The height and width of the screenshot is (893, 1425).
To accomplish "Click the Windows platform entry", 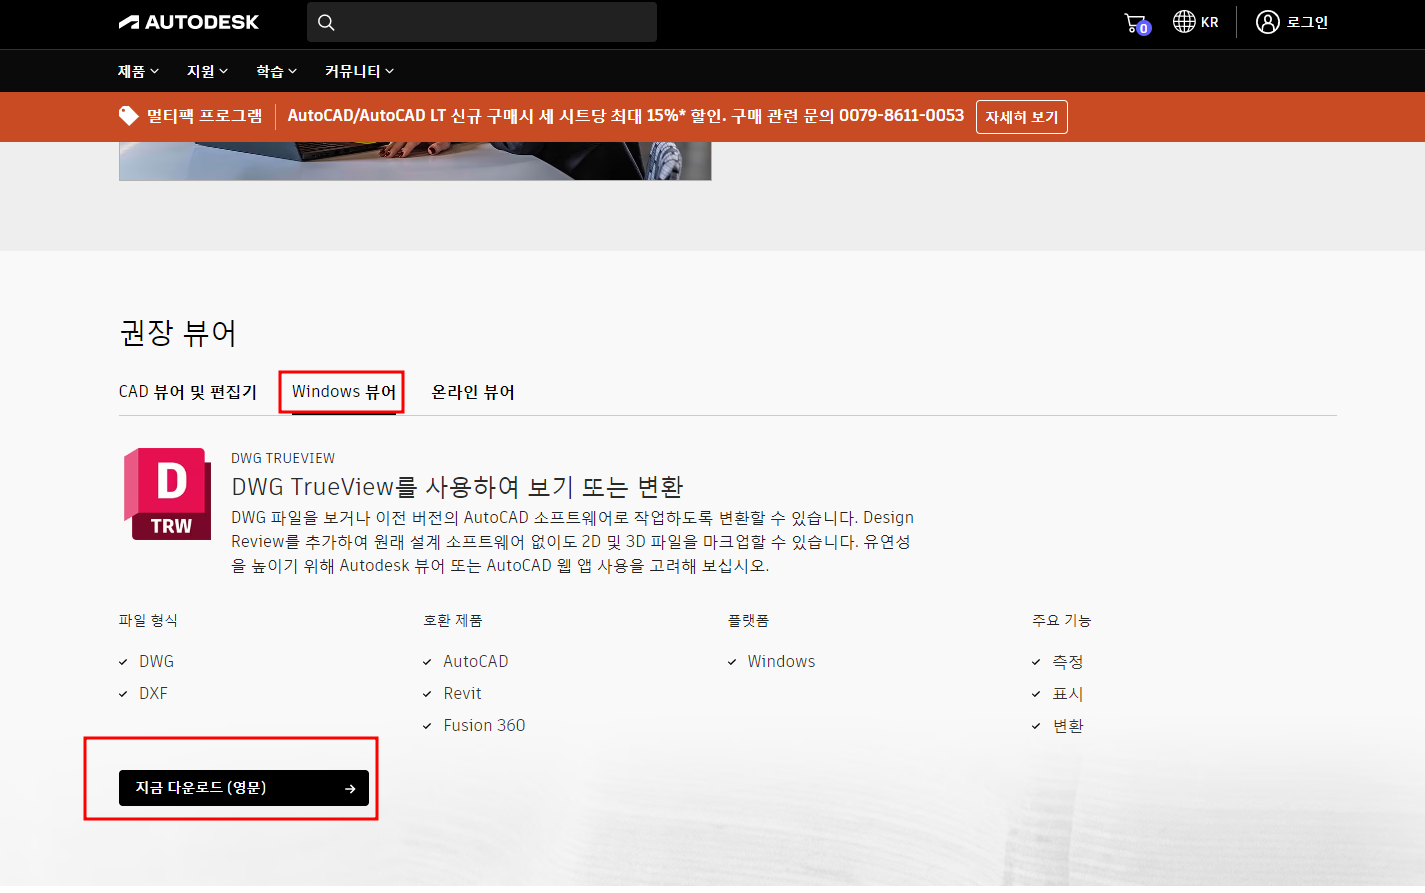I will [781, 661].
